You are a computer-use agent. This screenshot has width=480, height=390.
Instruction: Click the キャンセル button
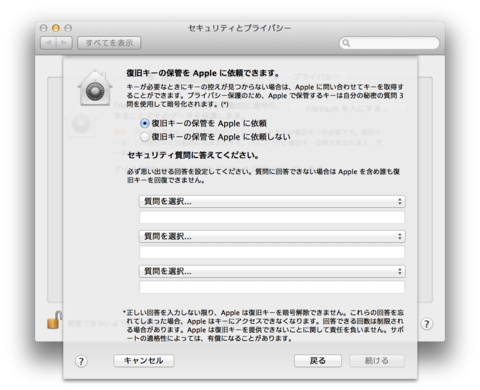[x=144, y=361]
